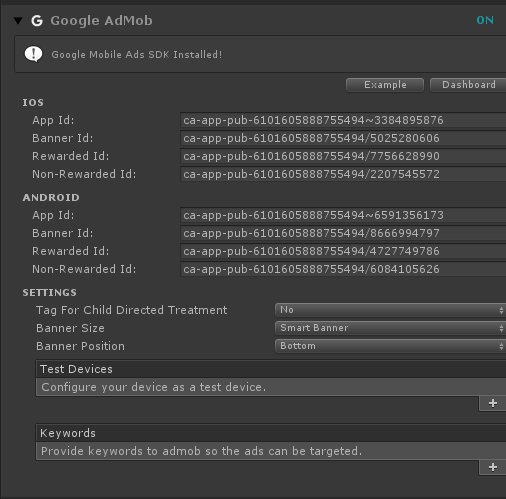The height and width of the screenshot is (499, 506).
Task: Edit the iOS App Id field
Action: tap(343, 120)
